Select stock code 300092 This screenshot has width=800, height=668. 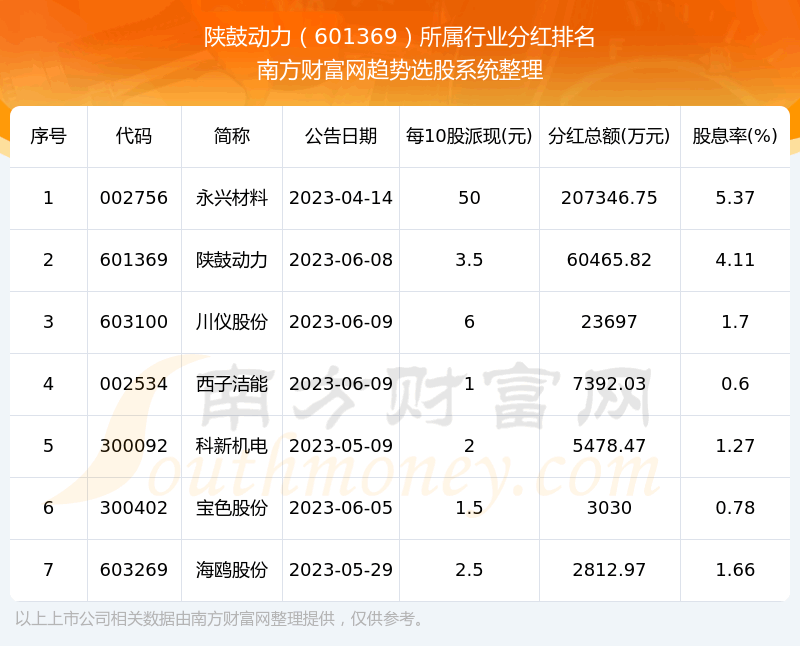pos(134,446)
